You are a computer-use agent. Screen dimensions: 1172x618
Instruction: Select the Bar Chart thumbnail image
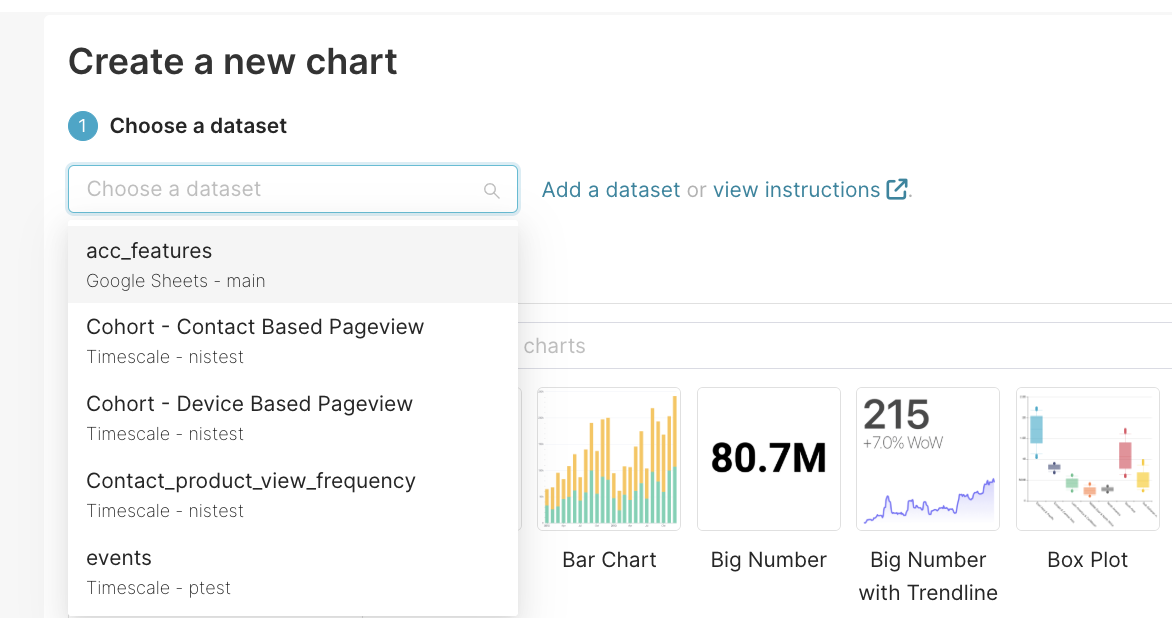pyautogui.click(x=608, y=459)
